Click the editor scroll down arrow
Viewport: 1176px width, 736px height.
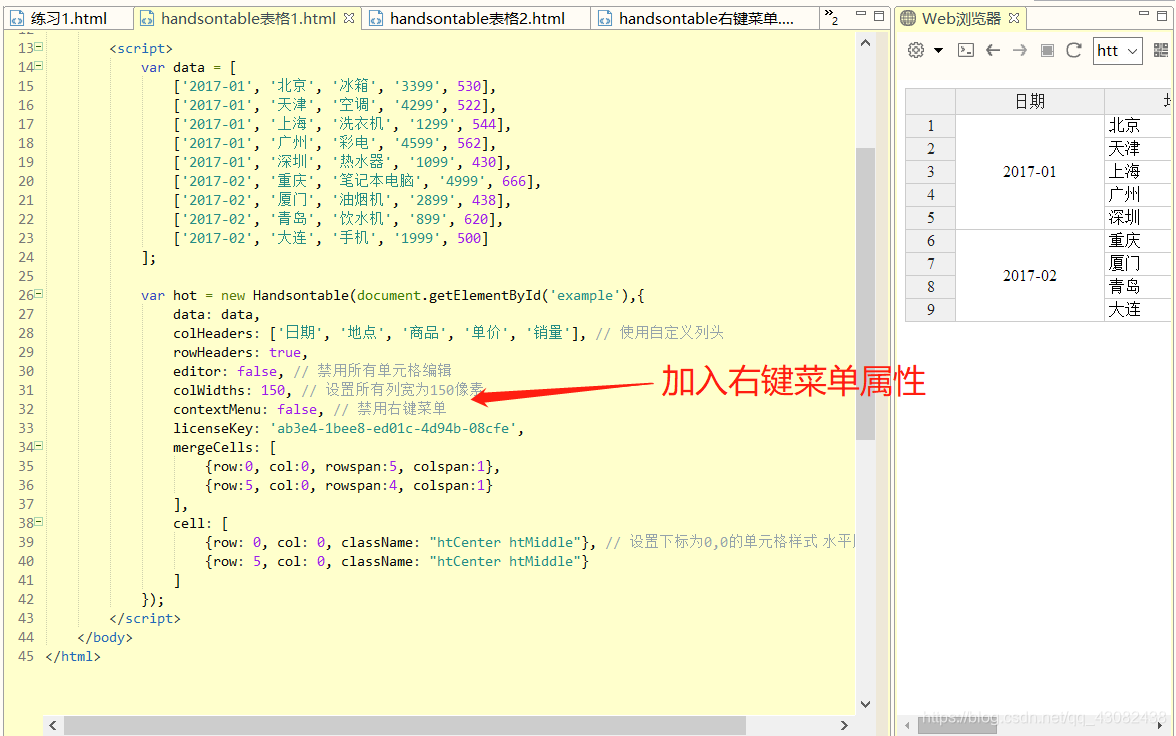click(866, 704)
